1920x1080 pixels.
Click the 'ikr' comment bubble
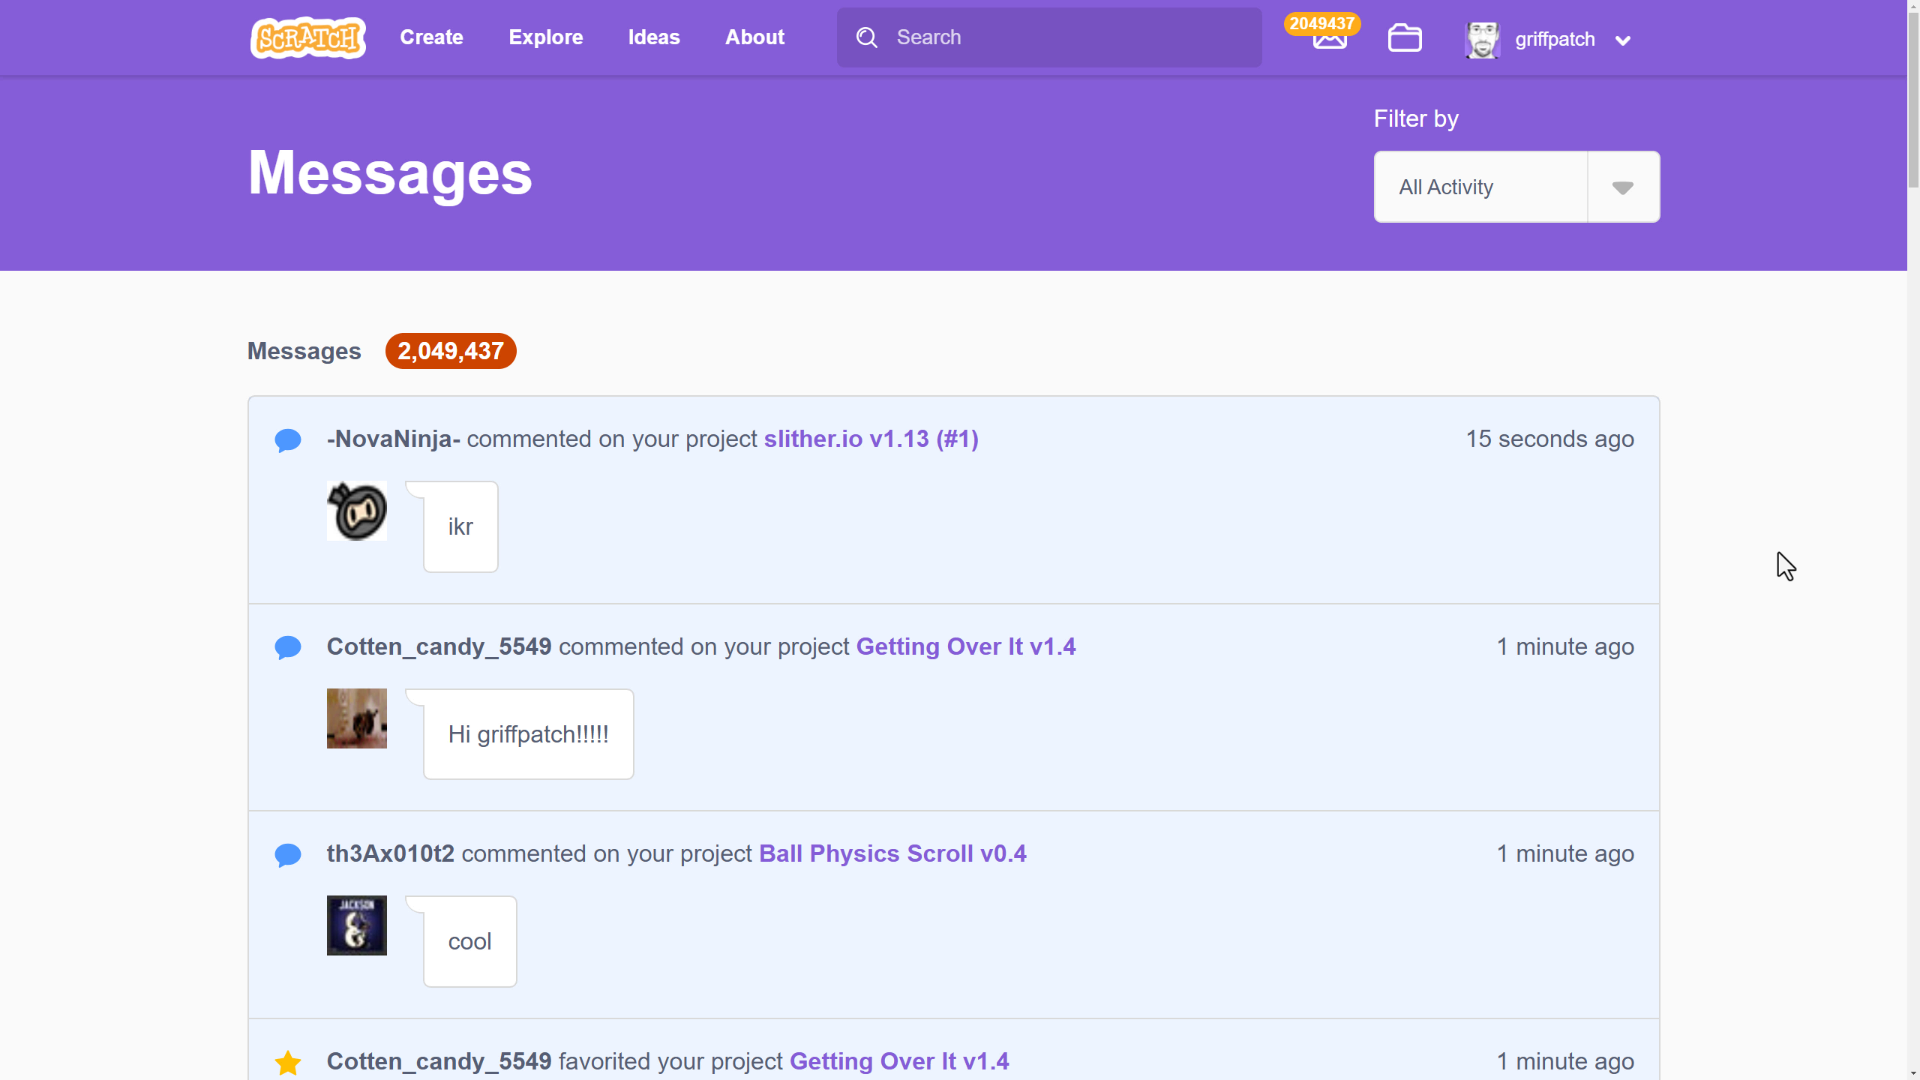(461, 527)
